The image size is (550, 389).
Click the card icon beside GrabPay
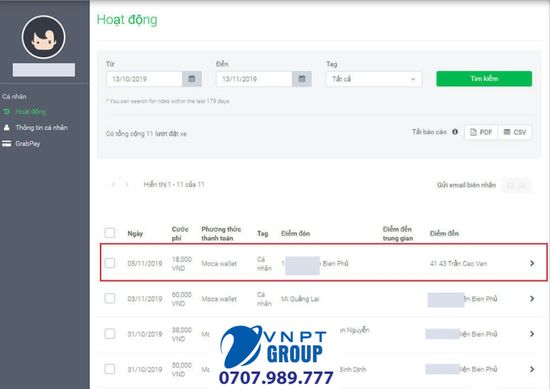pos(6,143)
